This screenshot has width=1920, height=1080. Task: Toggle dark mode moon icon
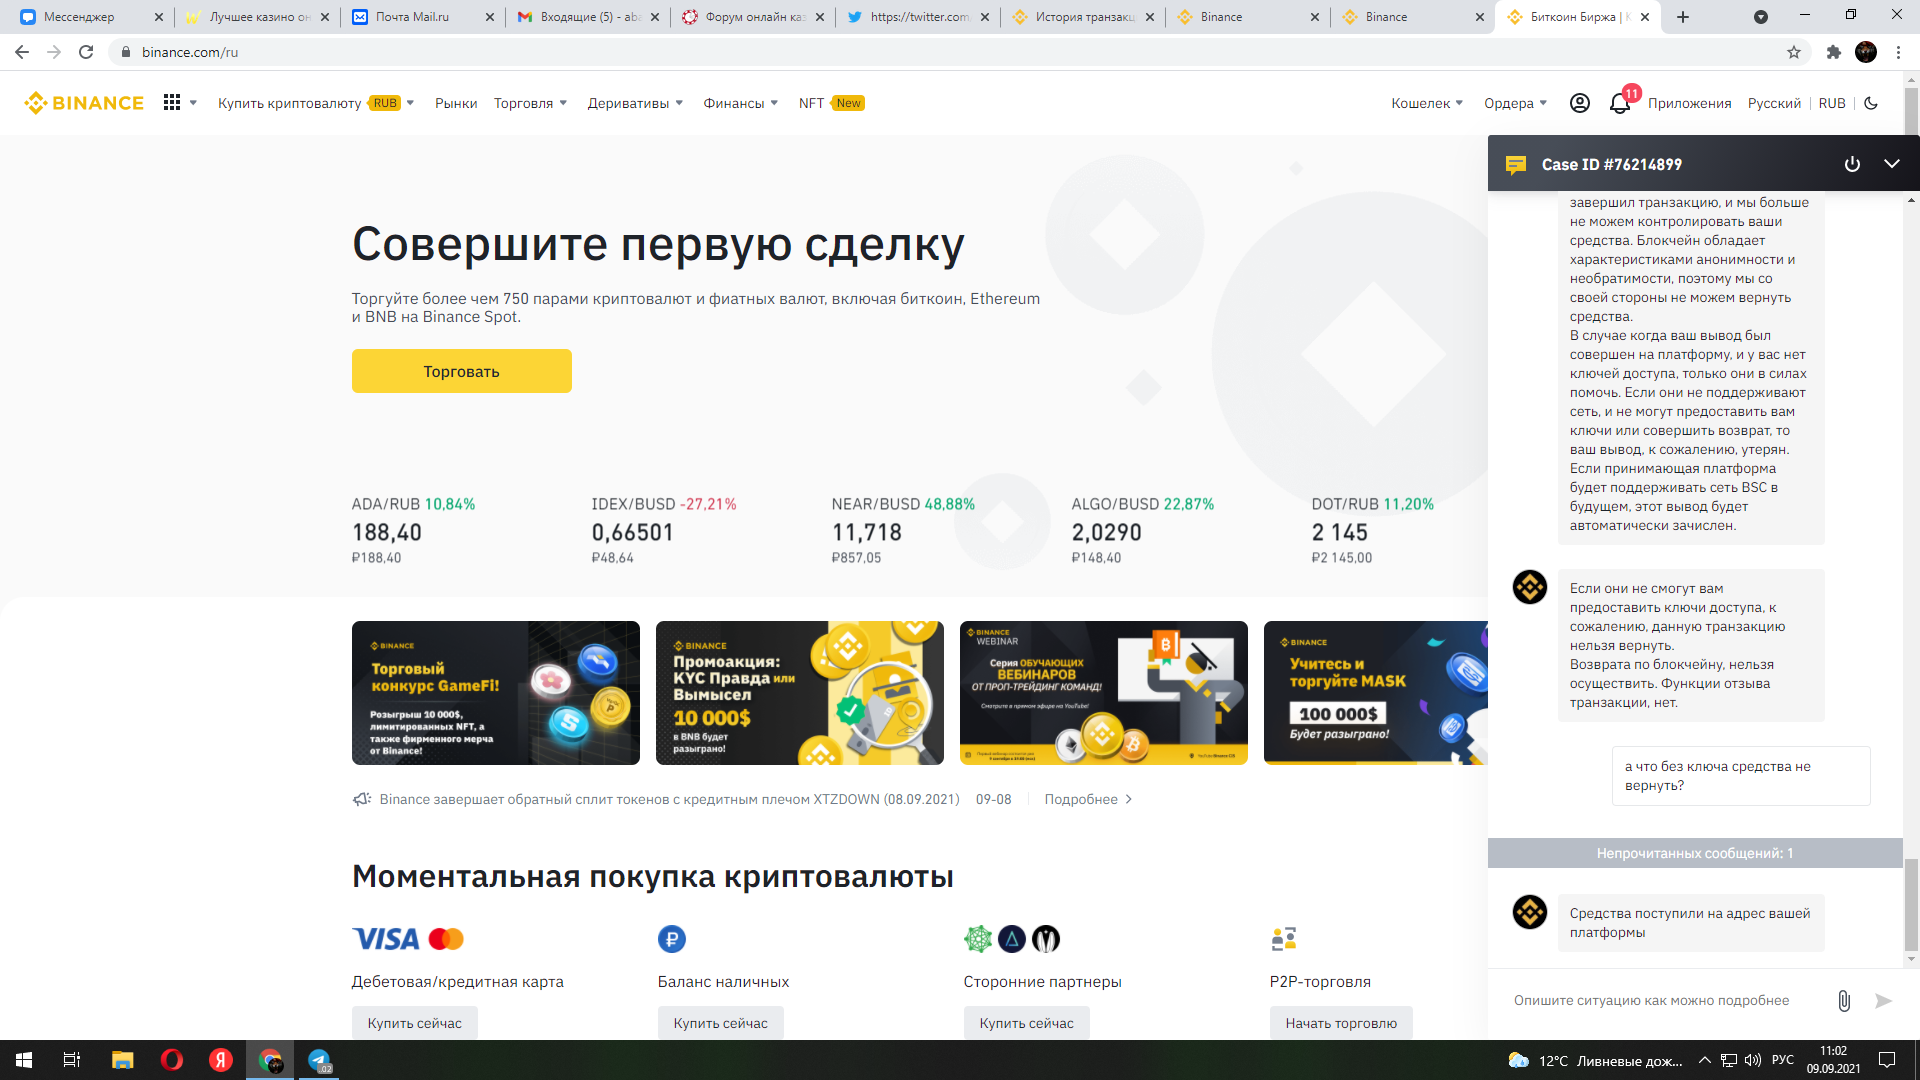[1871, 103]
